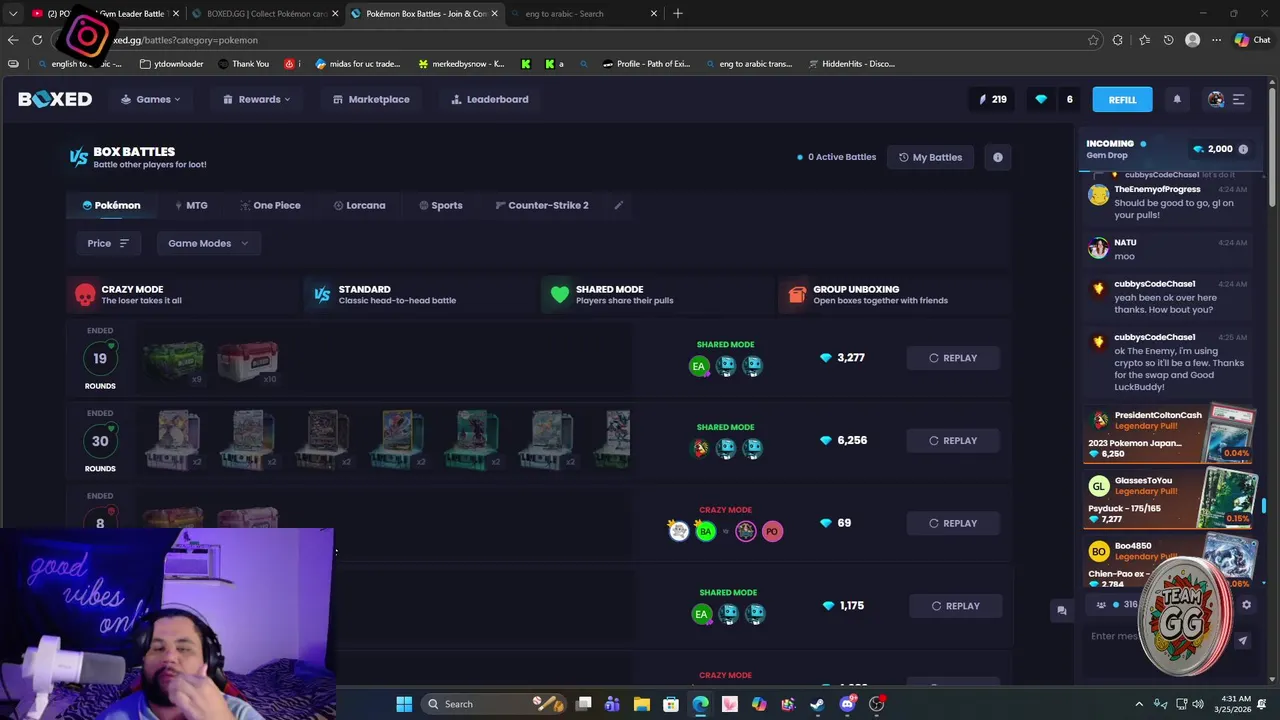This screenshot has height=720, width=1280.
Task: Click the Group Unboxing box icon
Action: click(797, 295)
